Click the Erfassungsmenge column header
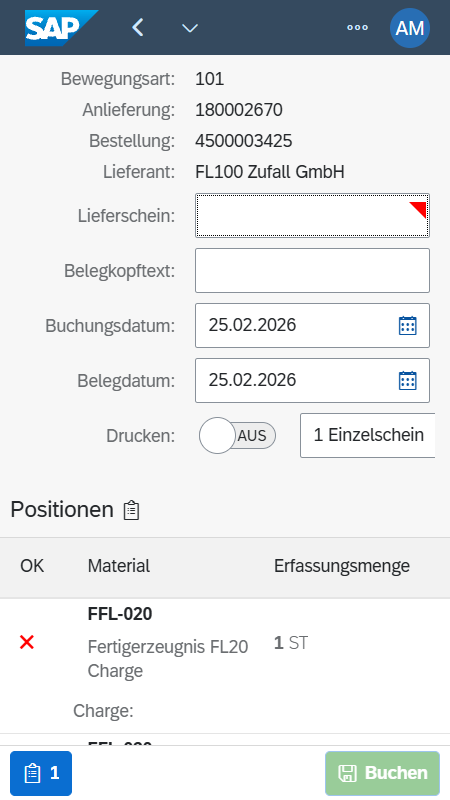The width and height of the screenshot is (450, 800). point(342,566)
